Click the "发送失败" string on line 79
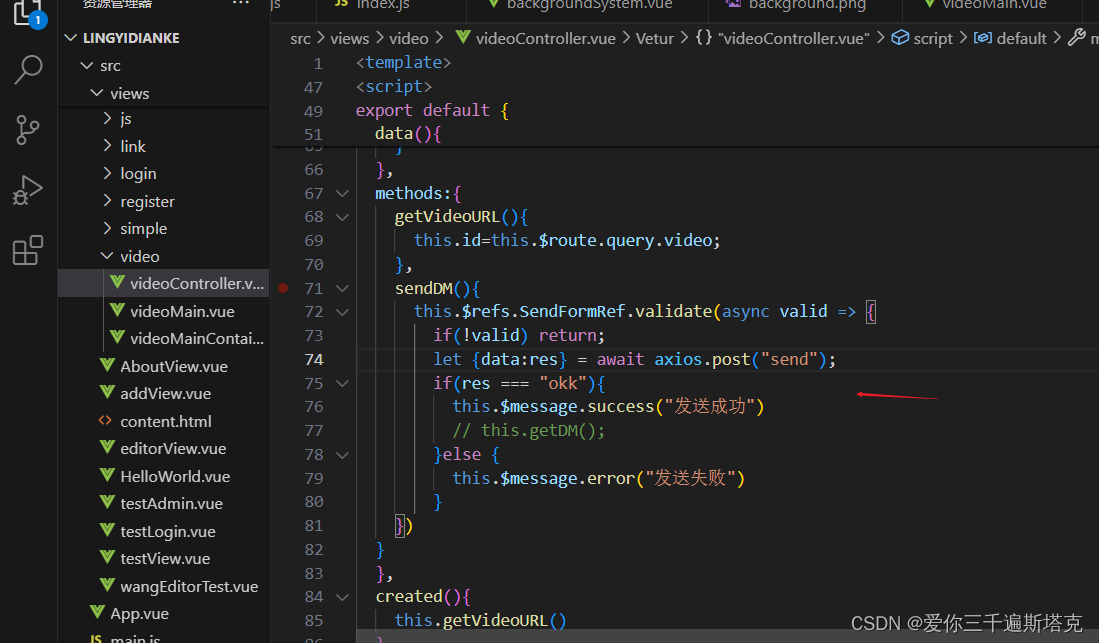This screenshot has width=1099, height=643. coord(690,478)
